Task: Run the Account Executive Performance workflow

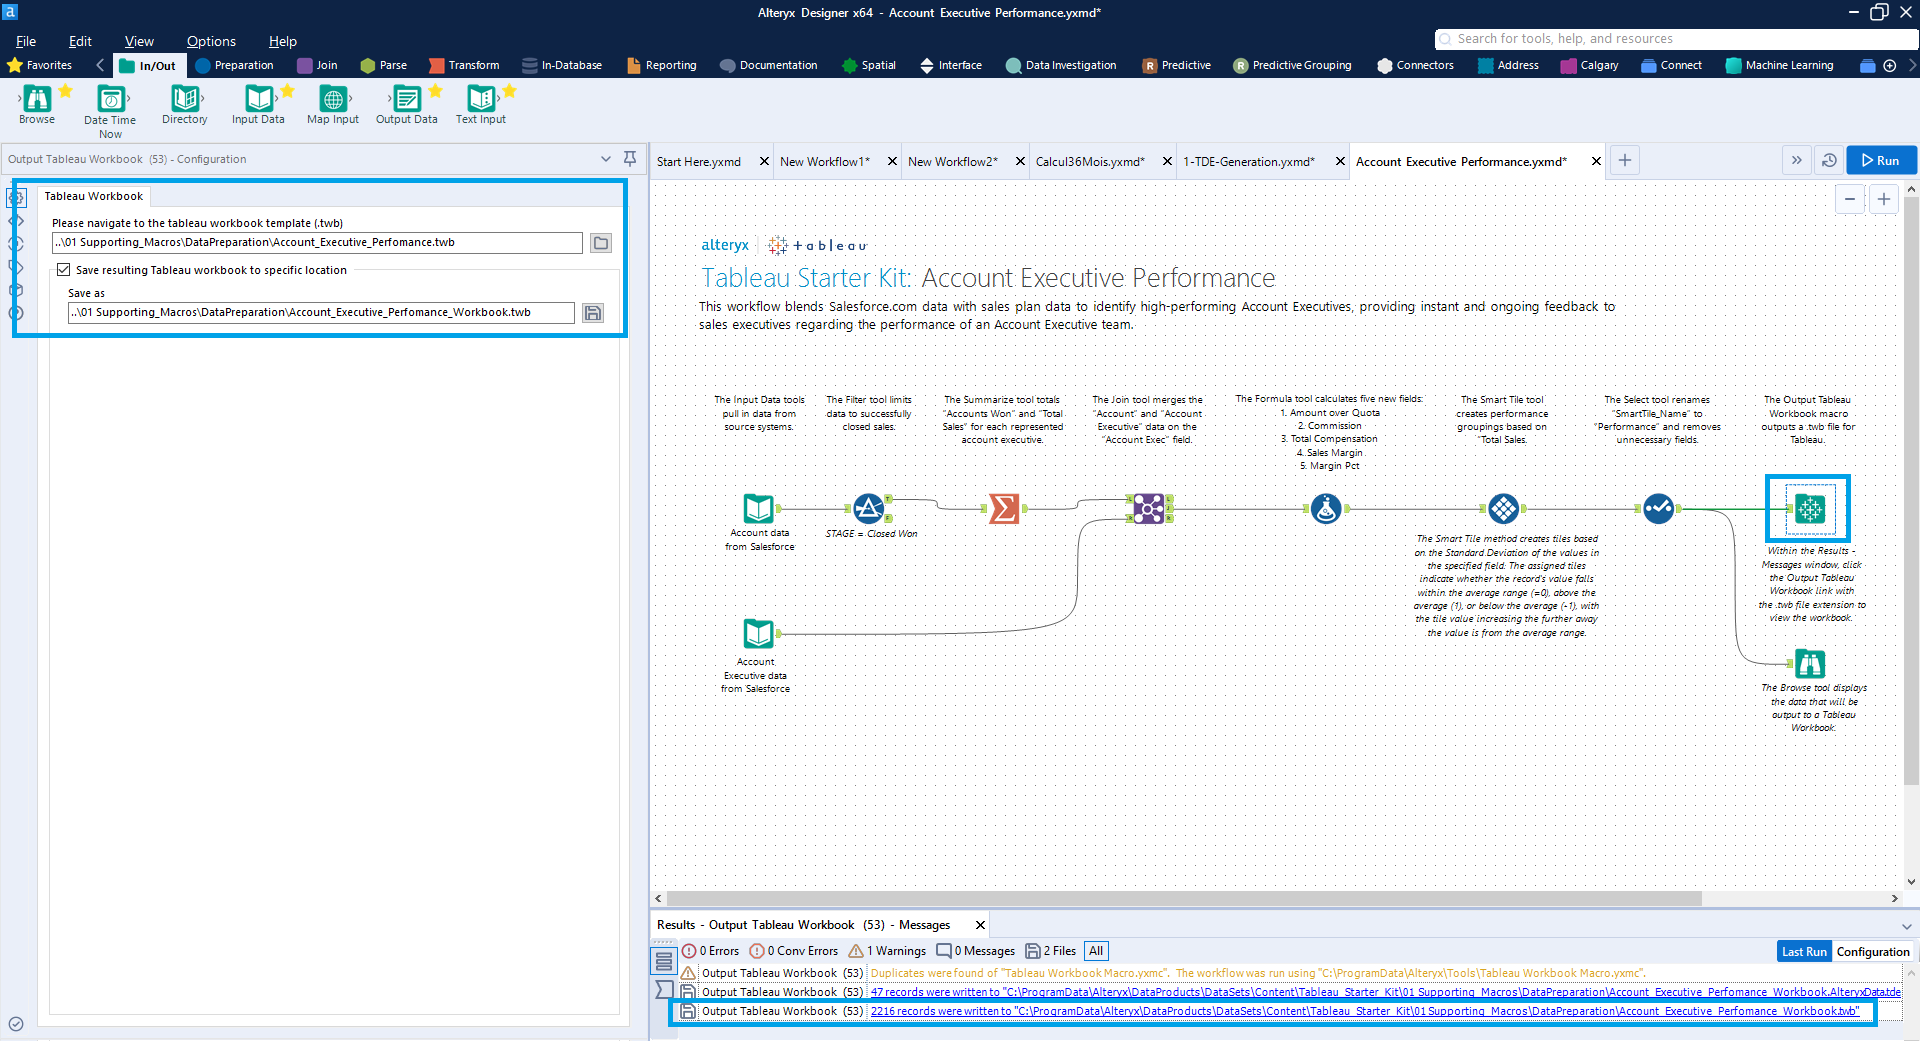Action: 1880,160
